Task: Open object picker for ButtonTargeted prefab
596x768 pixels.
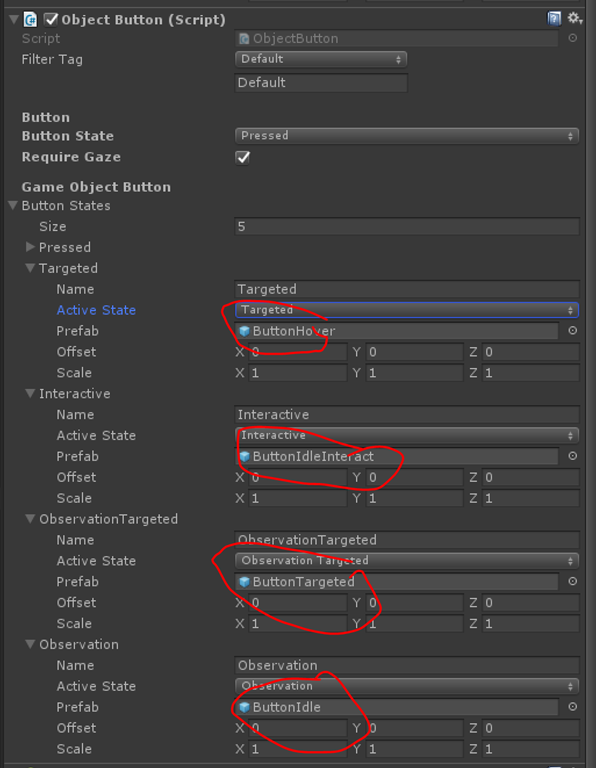Action: coord(572,581)
